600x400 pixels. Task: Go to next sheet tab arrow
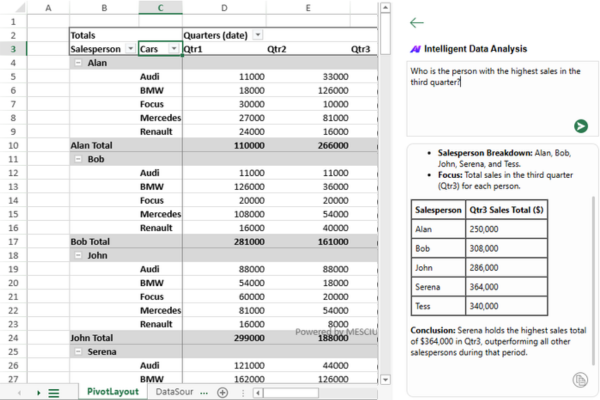point(38,393)
